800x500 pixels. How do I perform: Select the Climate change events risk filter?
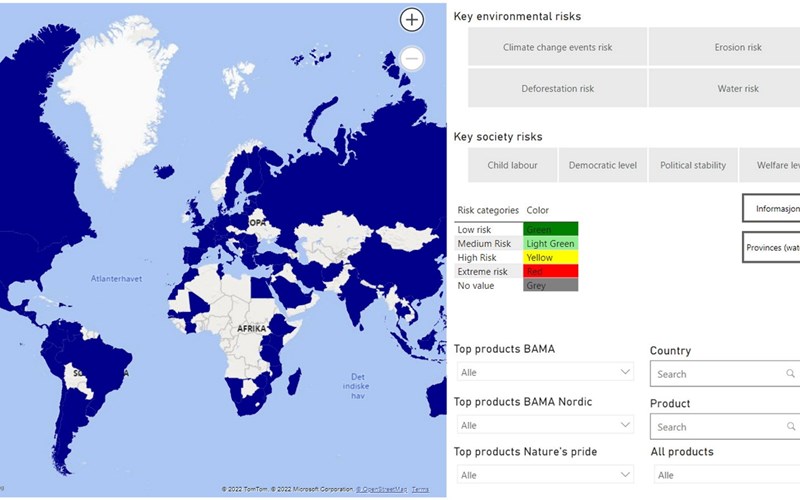557,47
